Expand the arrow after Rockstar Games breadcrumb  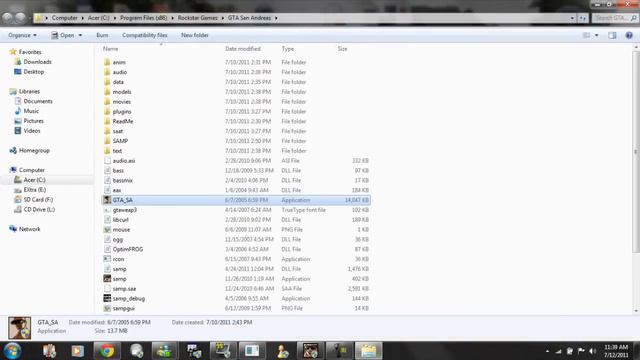[x=223, y=18]
